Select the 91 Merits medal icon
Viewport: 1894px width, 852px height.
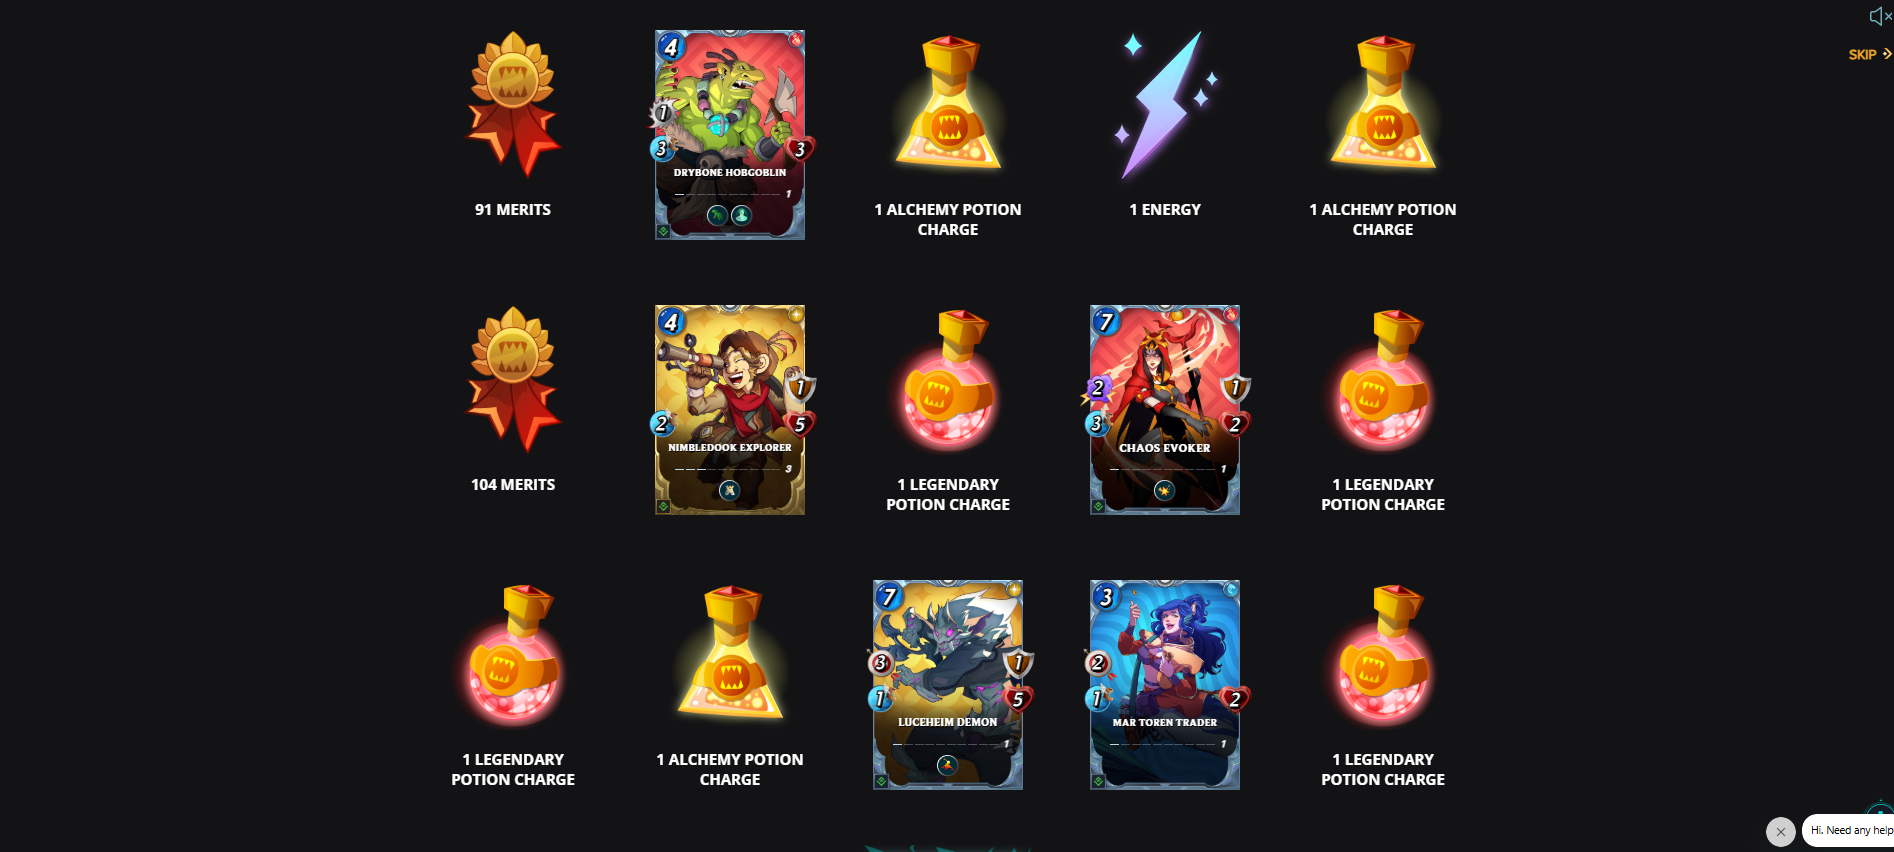513,104
